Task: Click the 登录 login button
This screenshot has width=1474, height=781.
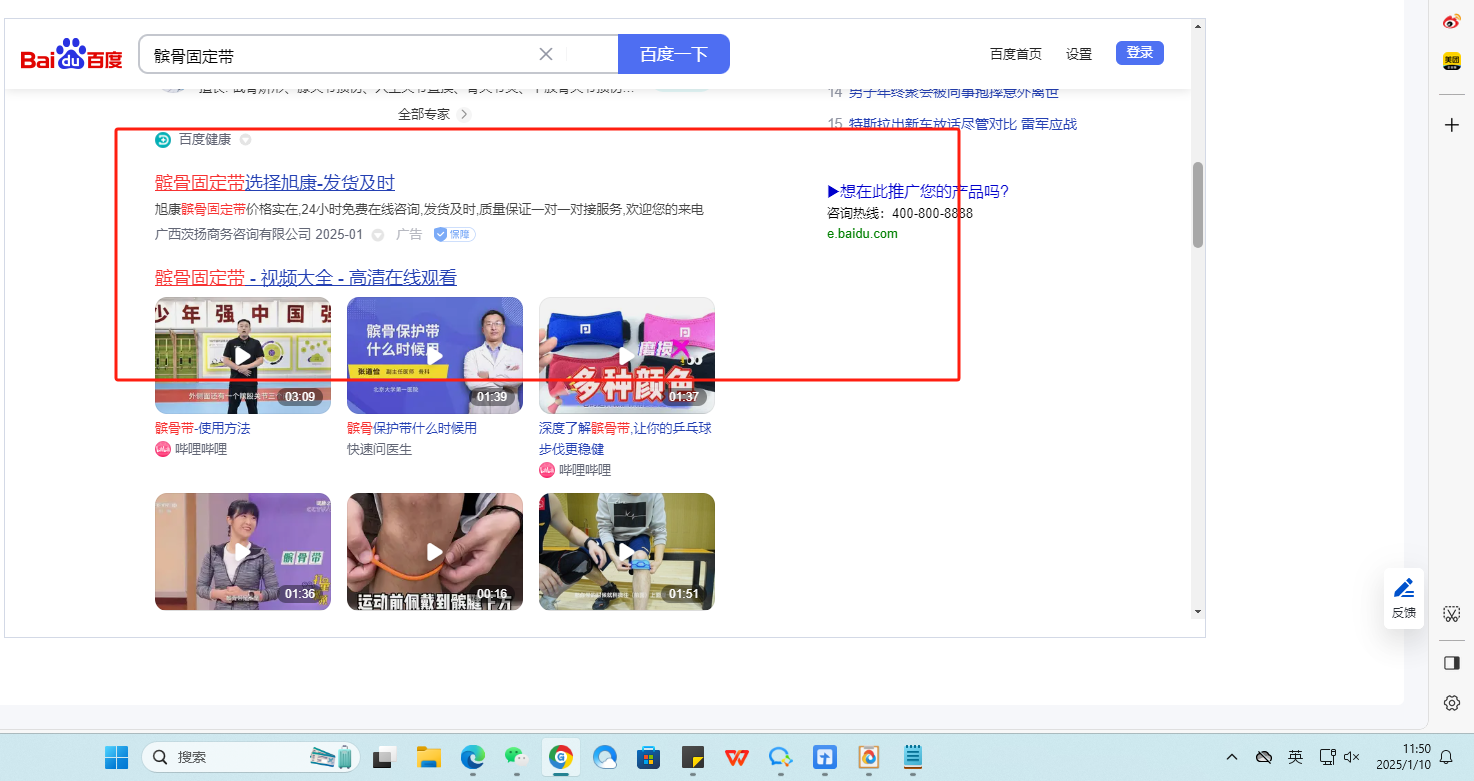Action: pos(1140,53)
